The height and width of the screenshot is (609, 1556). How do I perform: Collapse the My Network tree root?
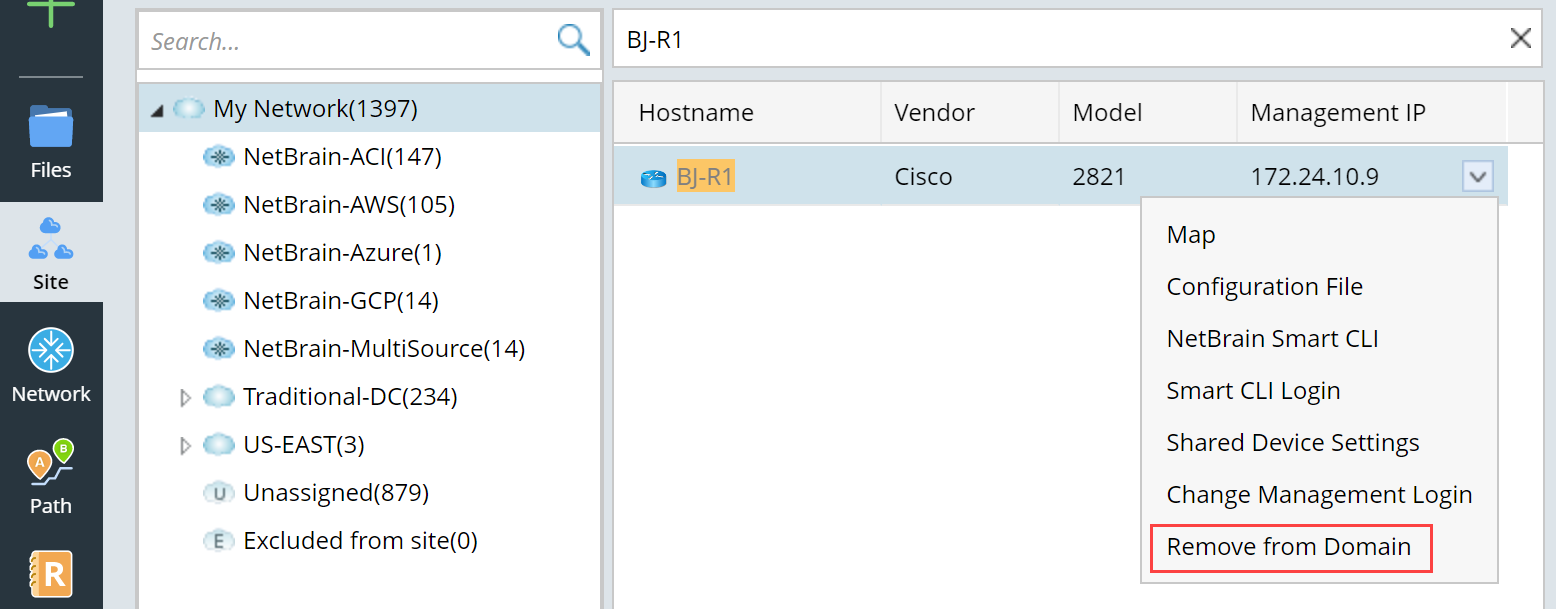point(157,108)
